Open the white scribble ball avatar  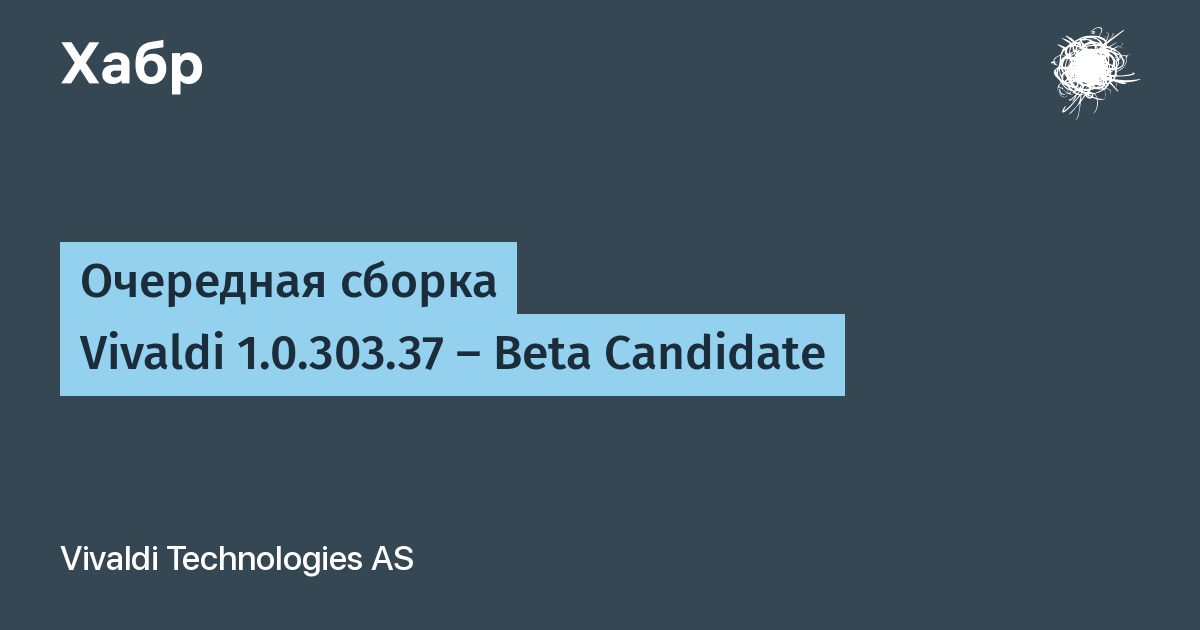click(x=1092, y=73)
